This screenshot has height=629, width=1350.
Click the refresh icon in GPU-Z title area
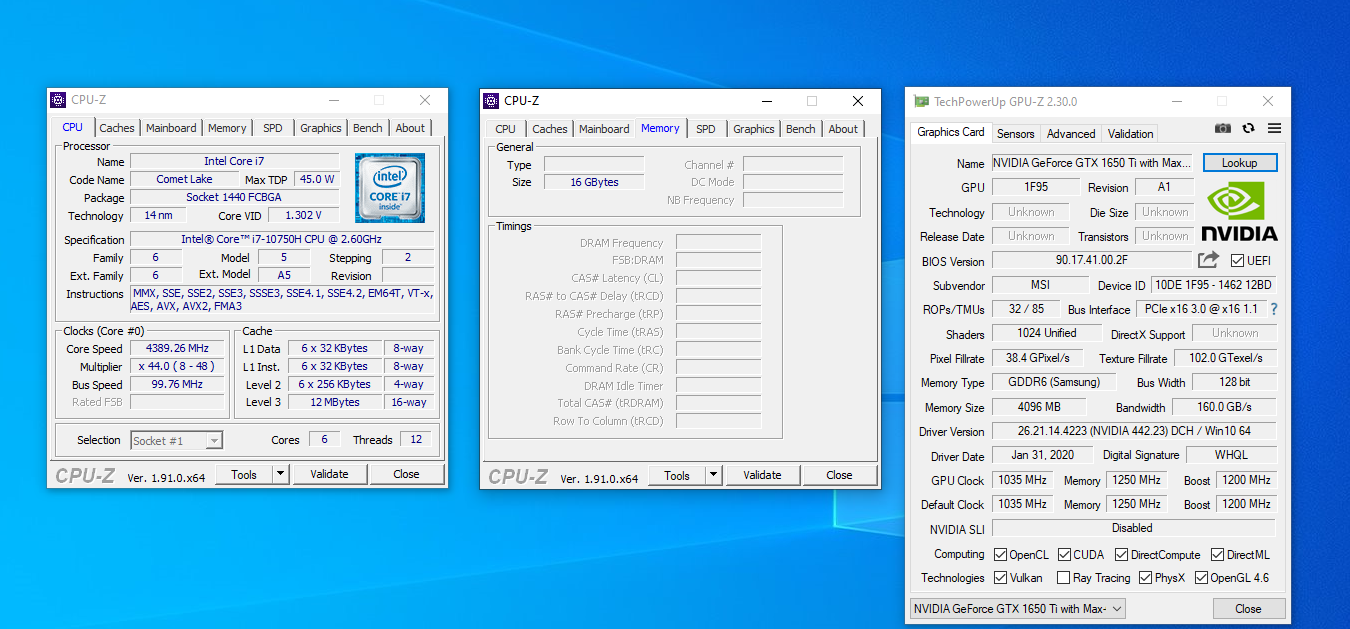click(1248, 128)
